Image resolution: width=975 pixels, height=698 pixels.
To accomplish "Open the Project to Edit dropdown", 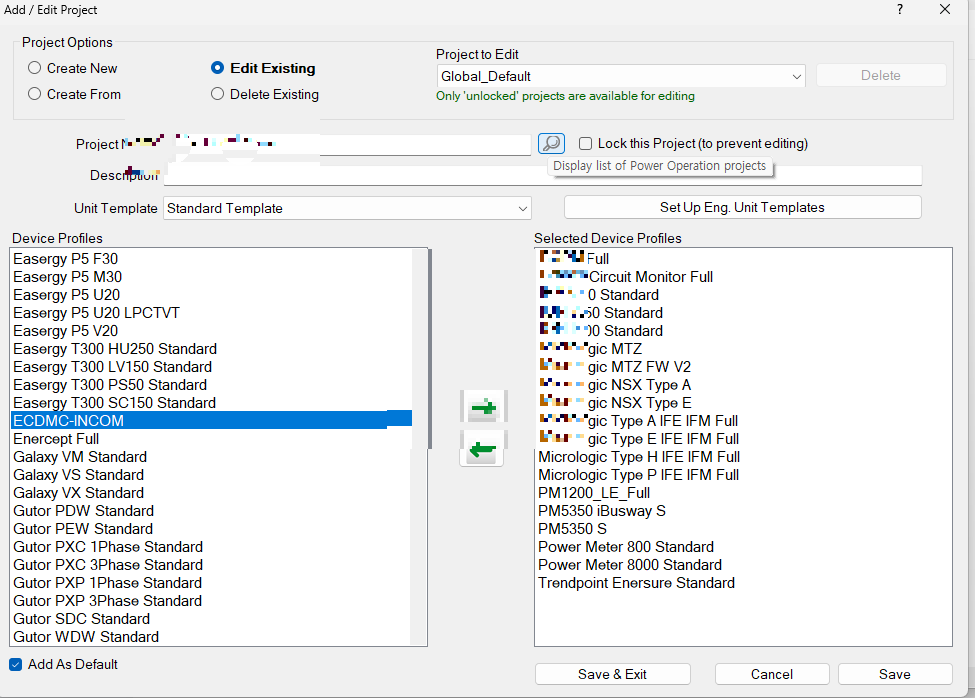I will pyautogui.click(x=621, y=76).
